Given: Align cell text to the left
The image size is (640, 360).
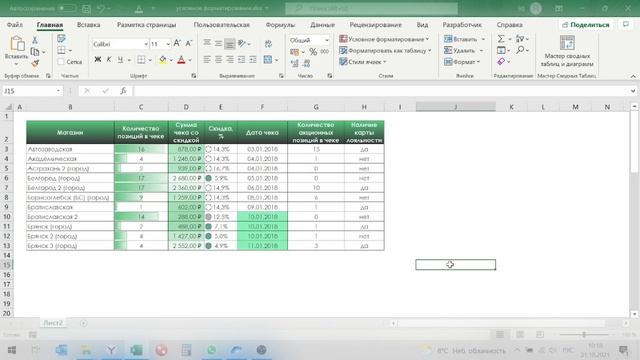Looking at the screenshot, I should click(207, 60).
